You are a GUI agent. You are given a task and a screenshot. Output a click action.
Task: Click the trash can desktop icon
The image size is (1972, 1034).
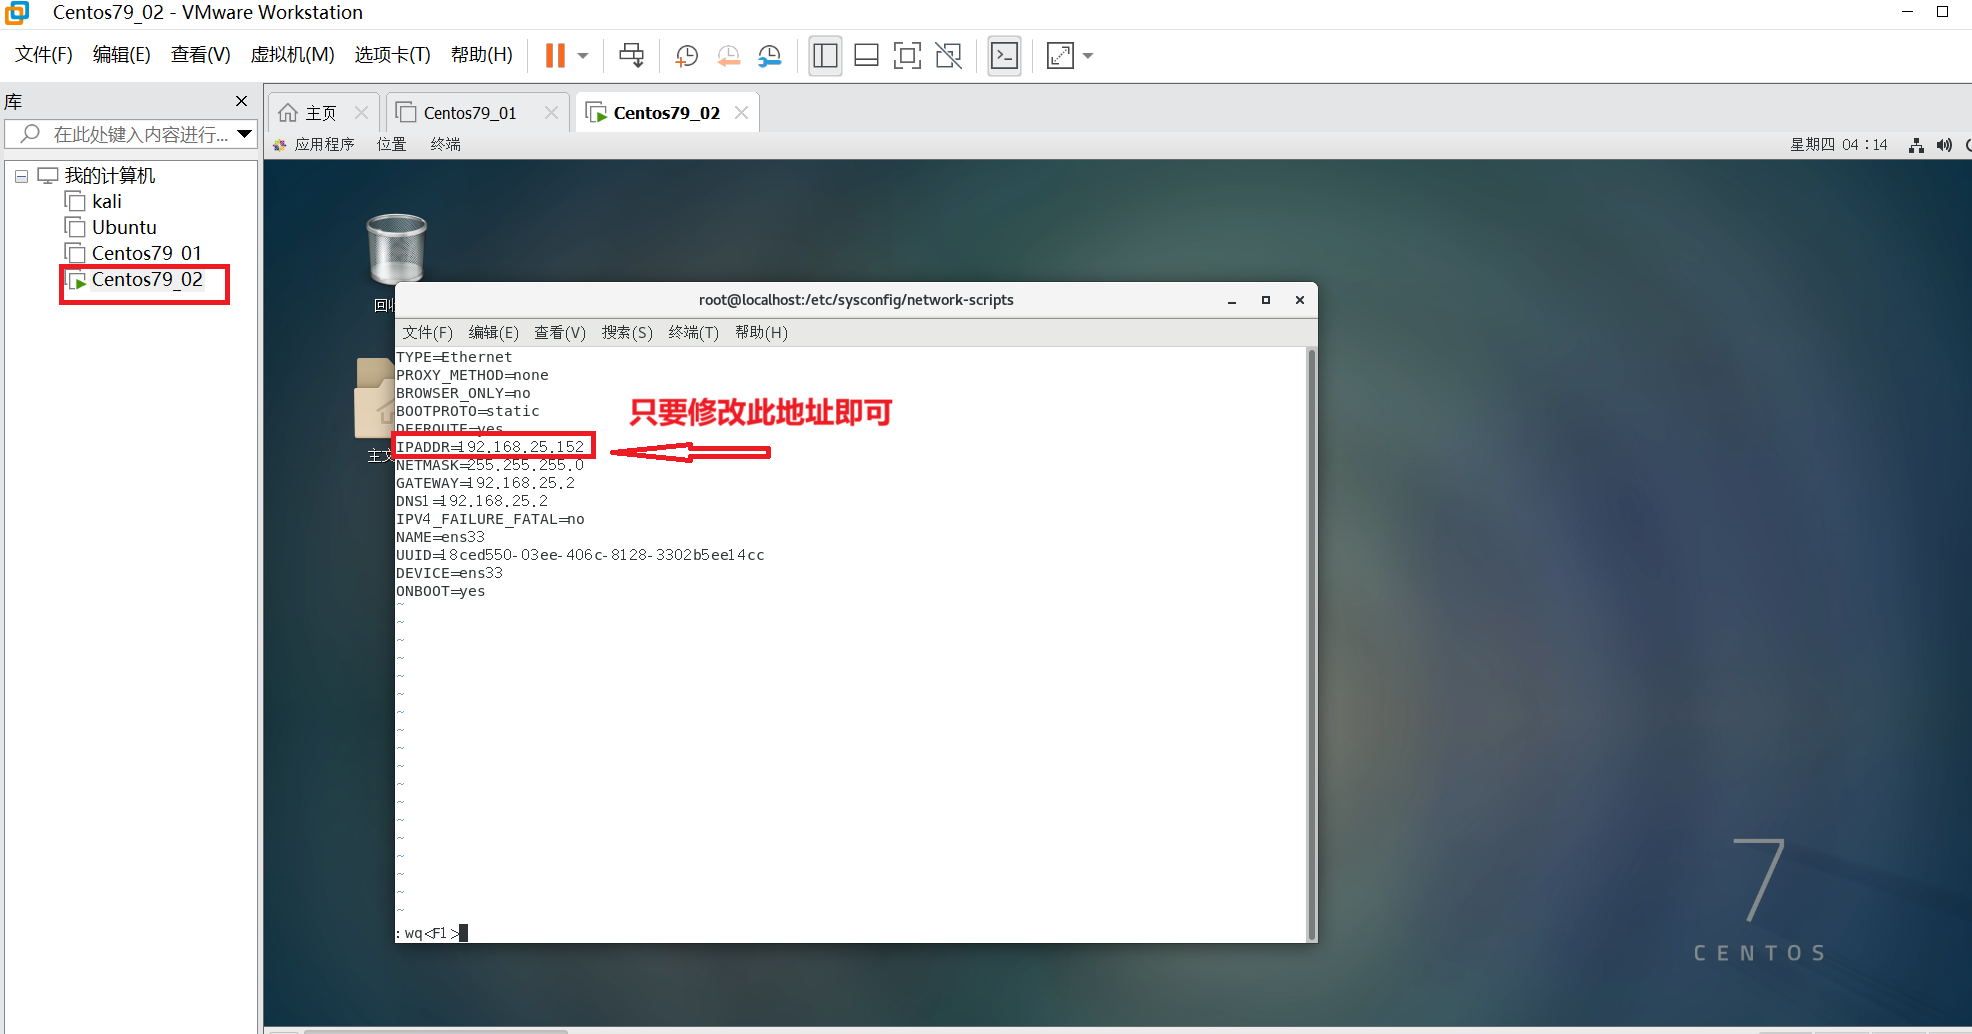pos(396,250)
